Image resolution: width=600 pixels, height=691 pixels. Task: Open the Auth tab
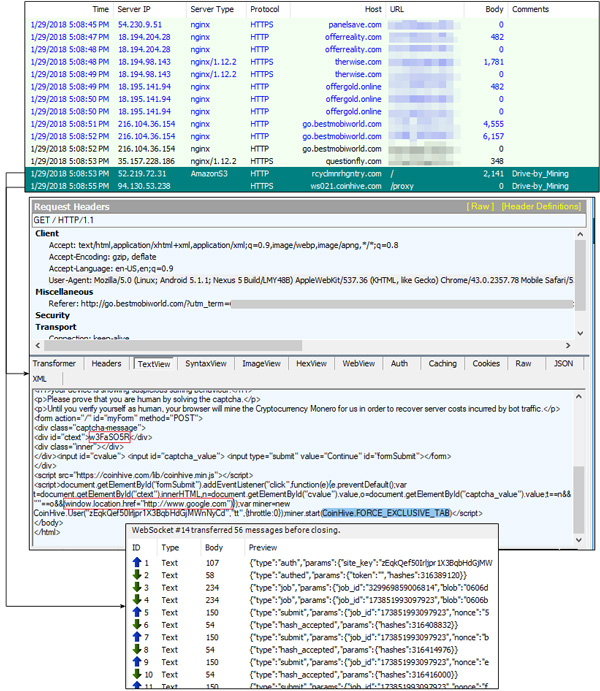click(x=399, y=364)
